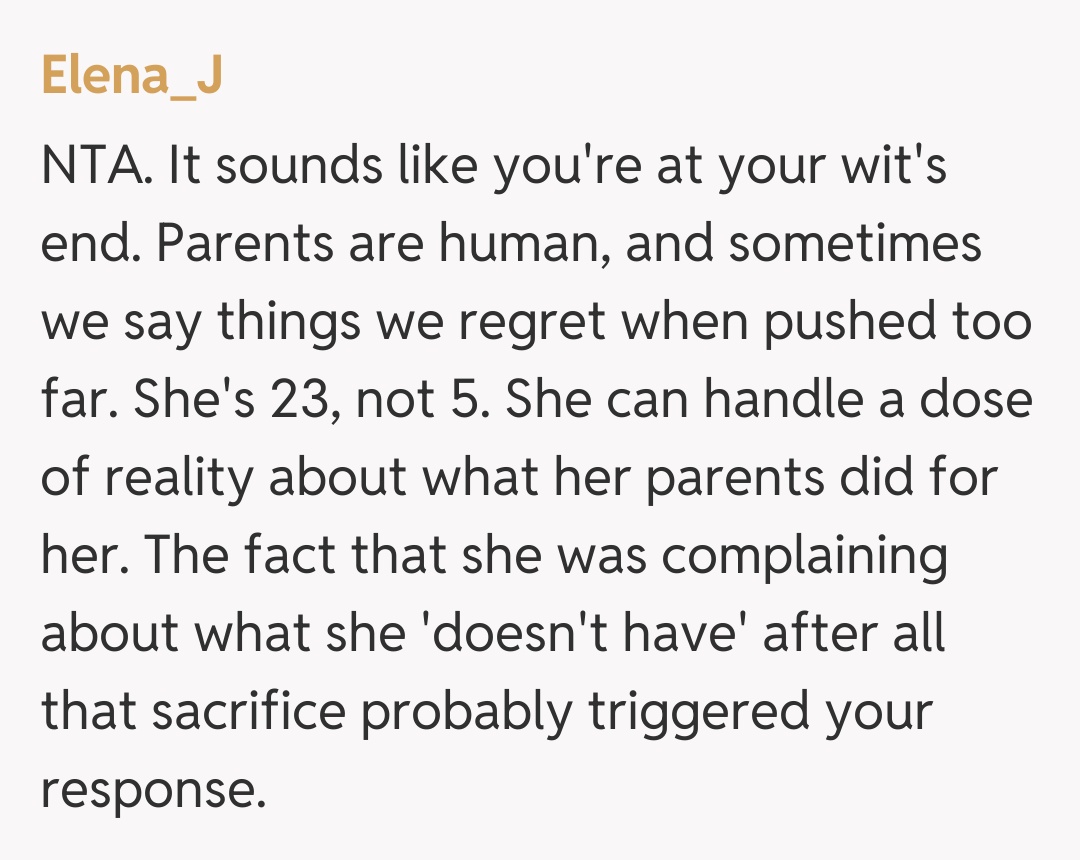This screenshot has width=1080, height=860.
Task: Click the words "of reality"
Action: (147, 478)
